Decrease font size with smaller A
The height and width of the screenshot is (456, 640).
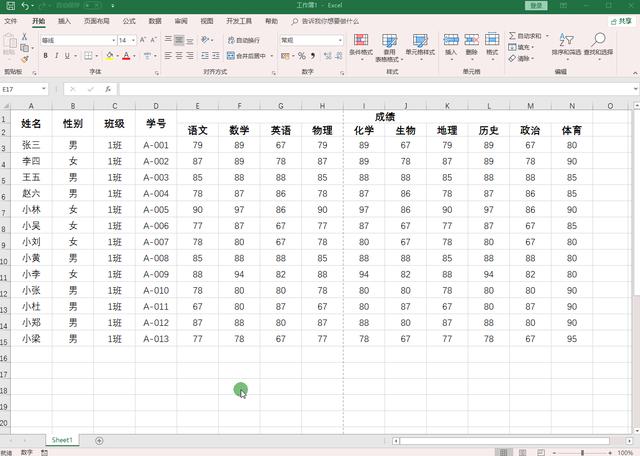153,40
